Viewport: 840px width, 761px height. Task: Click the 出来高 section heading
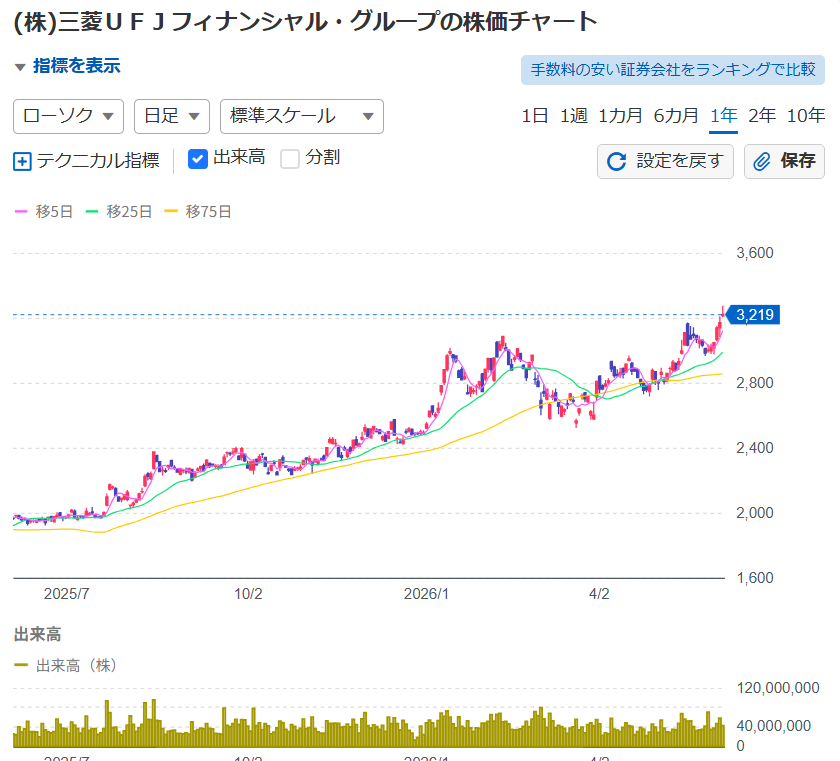pyautogui.click(x=38, y=635)
